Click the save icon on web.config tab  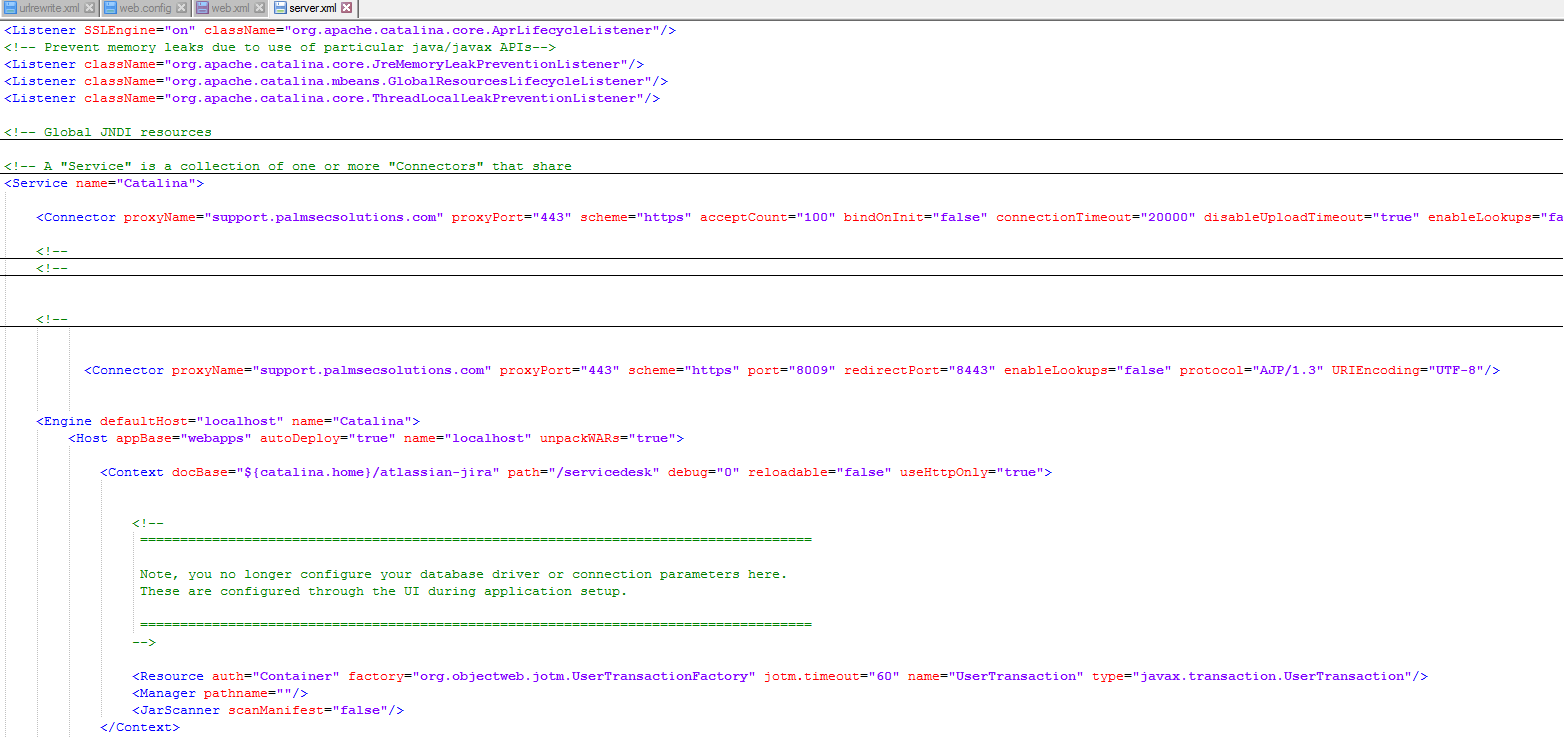(110, 8)
